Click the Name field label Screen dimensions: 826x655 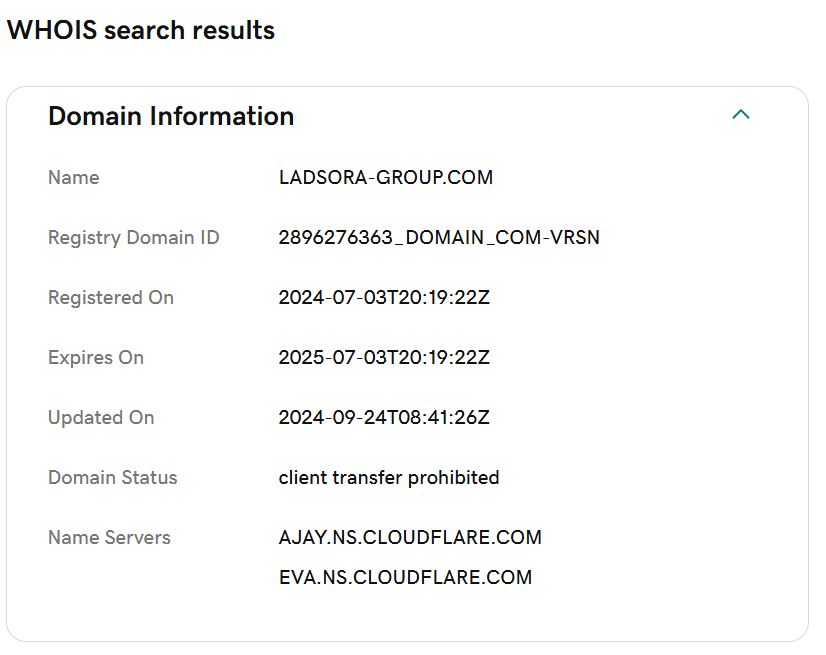pos(73,178)
